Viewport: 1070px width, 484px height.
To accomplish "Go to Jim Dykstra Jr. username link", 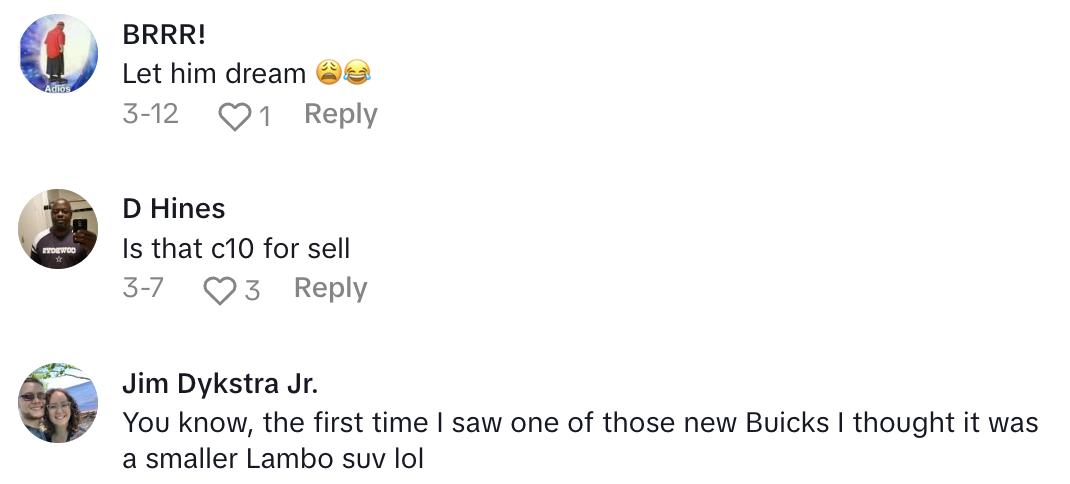I will pos(220,383).
